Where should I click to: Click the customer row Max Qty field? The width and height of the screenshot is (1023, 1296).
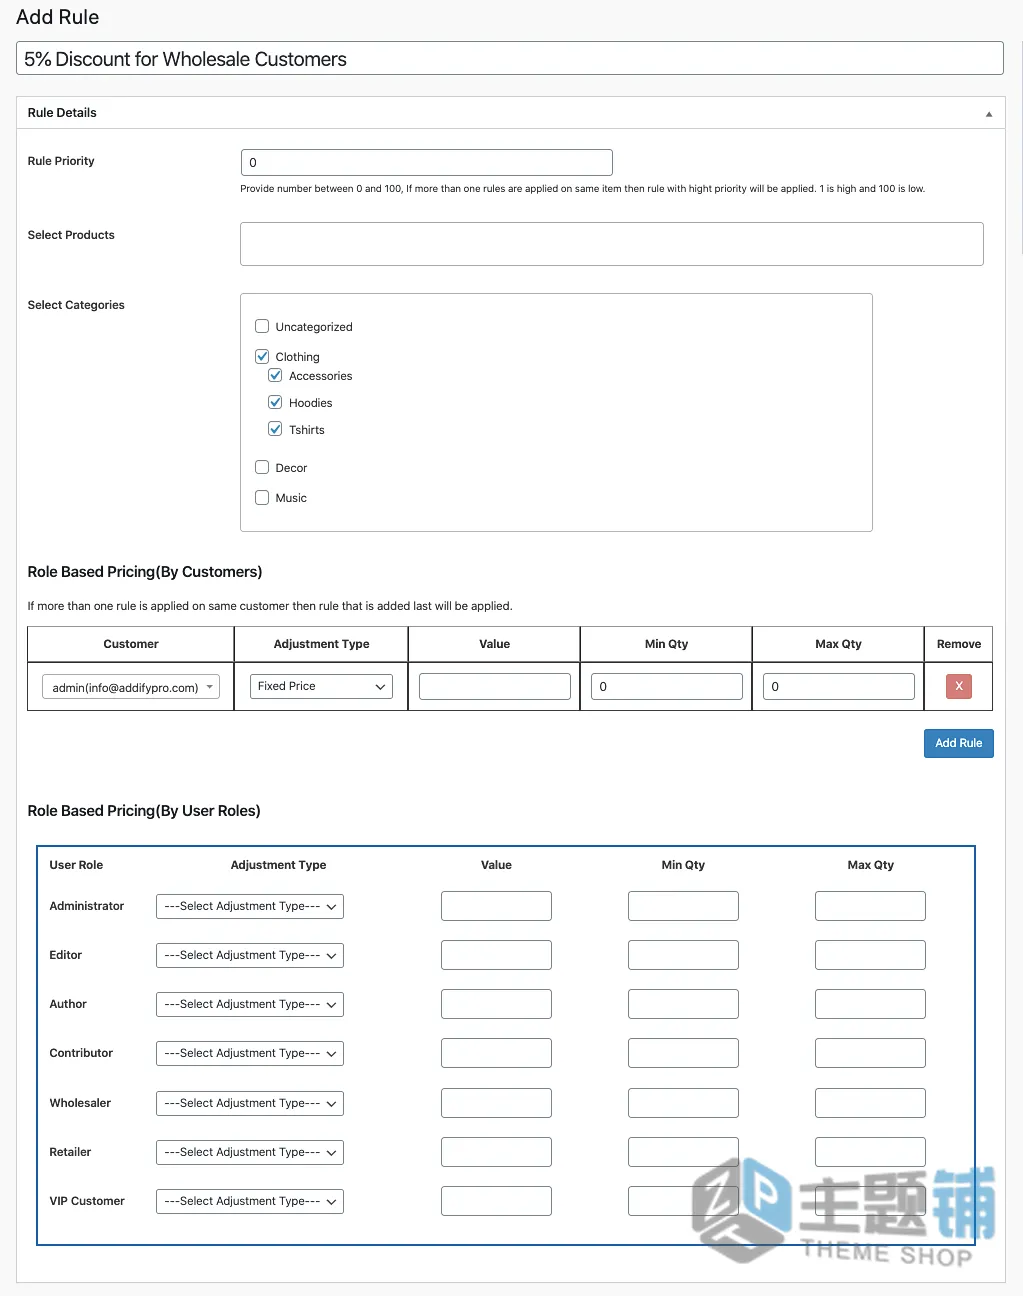pyautogui.click(x=839, y=686)
